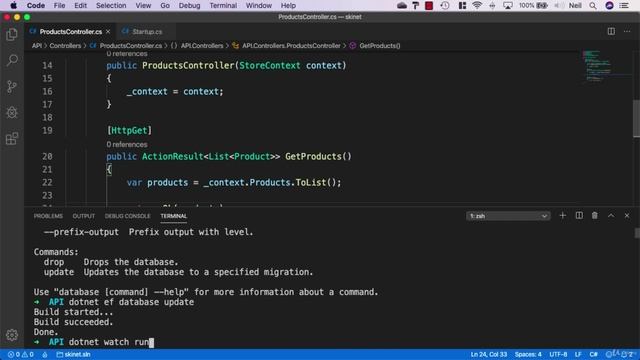Open the Debug menu
This screenshot has height=360, width=640.
[x=189, y=5]
